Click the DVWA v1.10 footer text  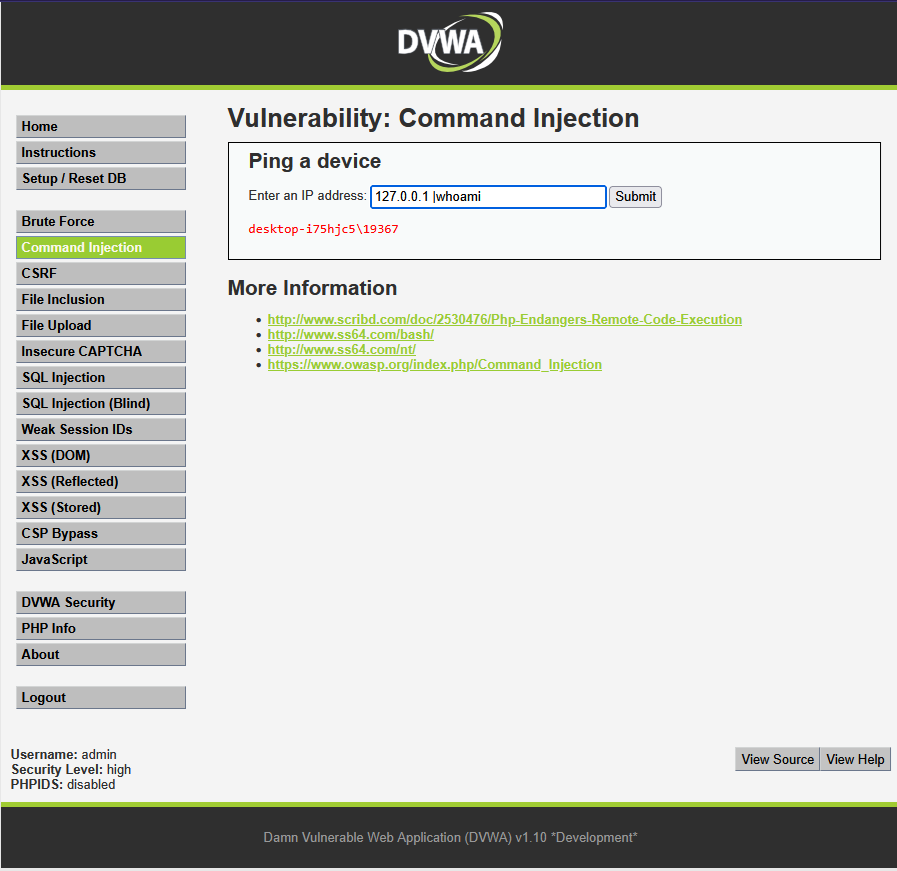coord(450,837)
